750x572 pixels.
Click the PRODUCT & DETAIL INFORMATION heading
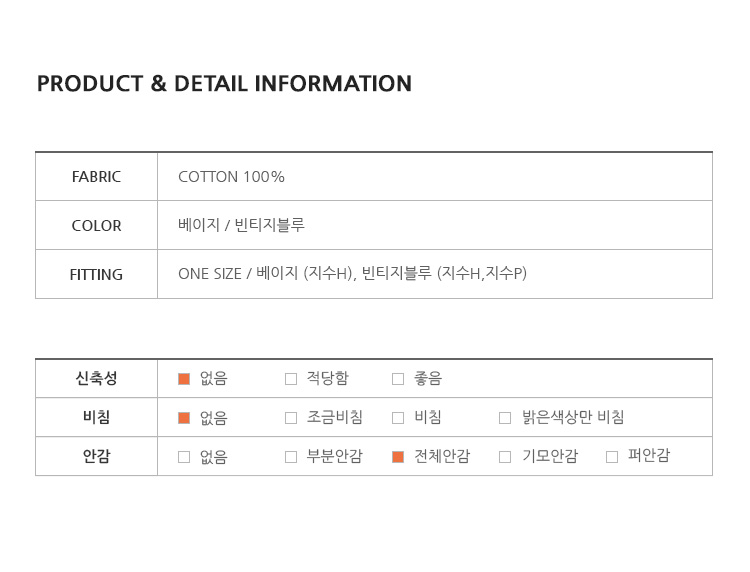(224, 84)
